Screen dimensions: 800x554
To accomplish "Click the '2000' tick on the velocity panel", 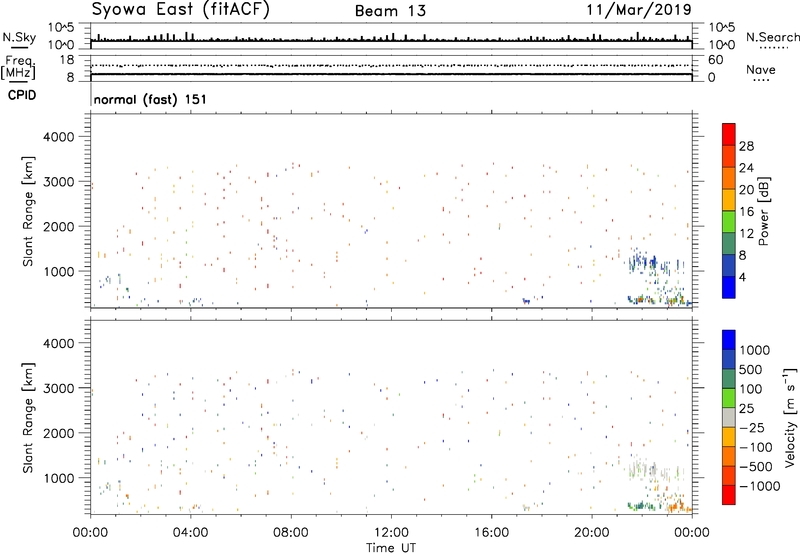I will 59,433.
